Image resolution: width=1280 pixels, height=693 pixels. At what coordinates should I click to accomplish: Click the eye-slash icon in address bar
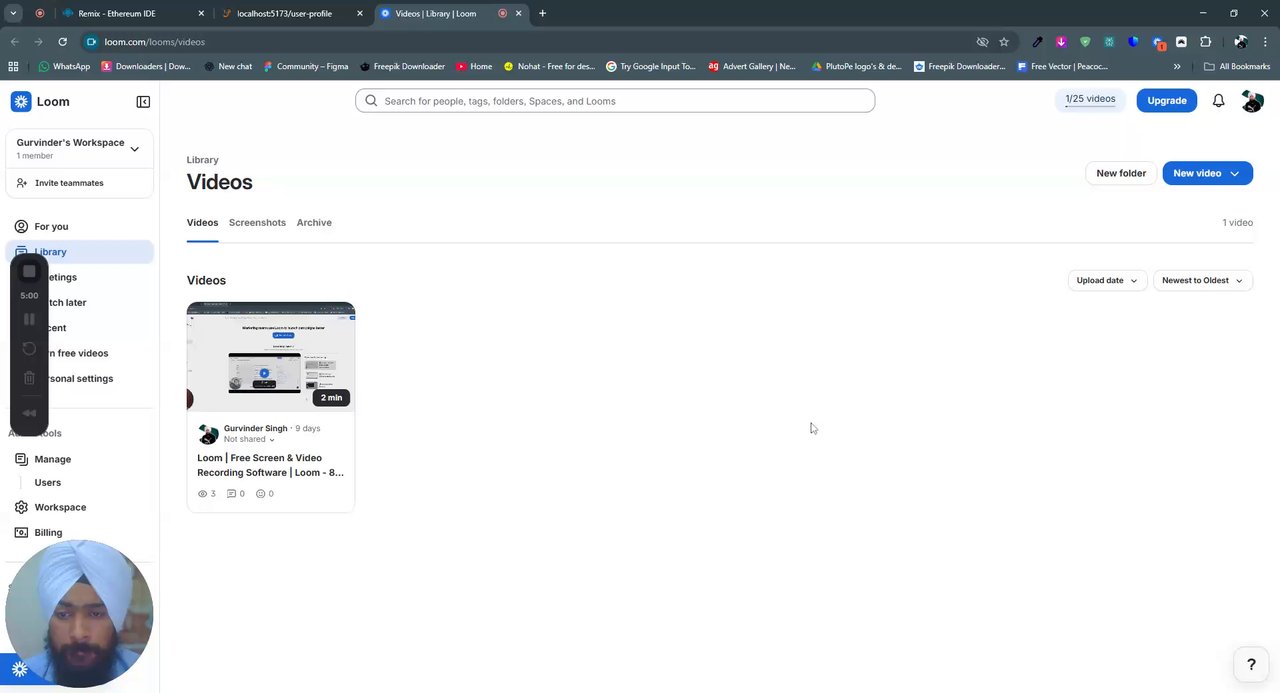point(982,42)
